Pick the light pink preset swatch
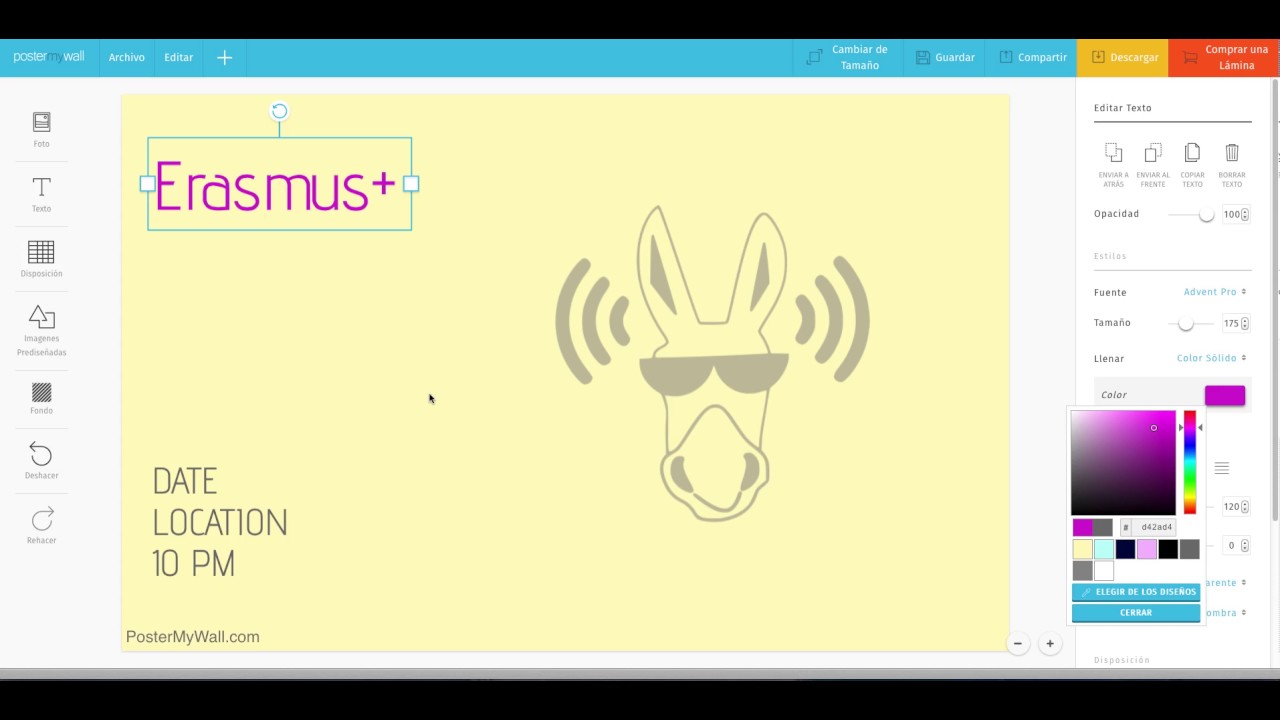The width and height of the screenshot is (1280, 720). point(1147,549)
